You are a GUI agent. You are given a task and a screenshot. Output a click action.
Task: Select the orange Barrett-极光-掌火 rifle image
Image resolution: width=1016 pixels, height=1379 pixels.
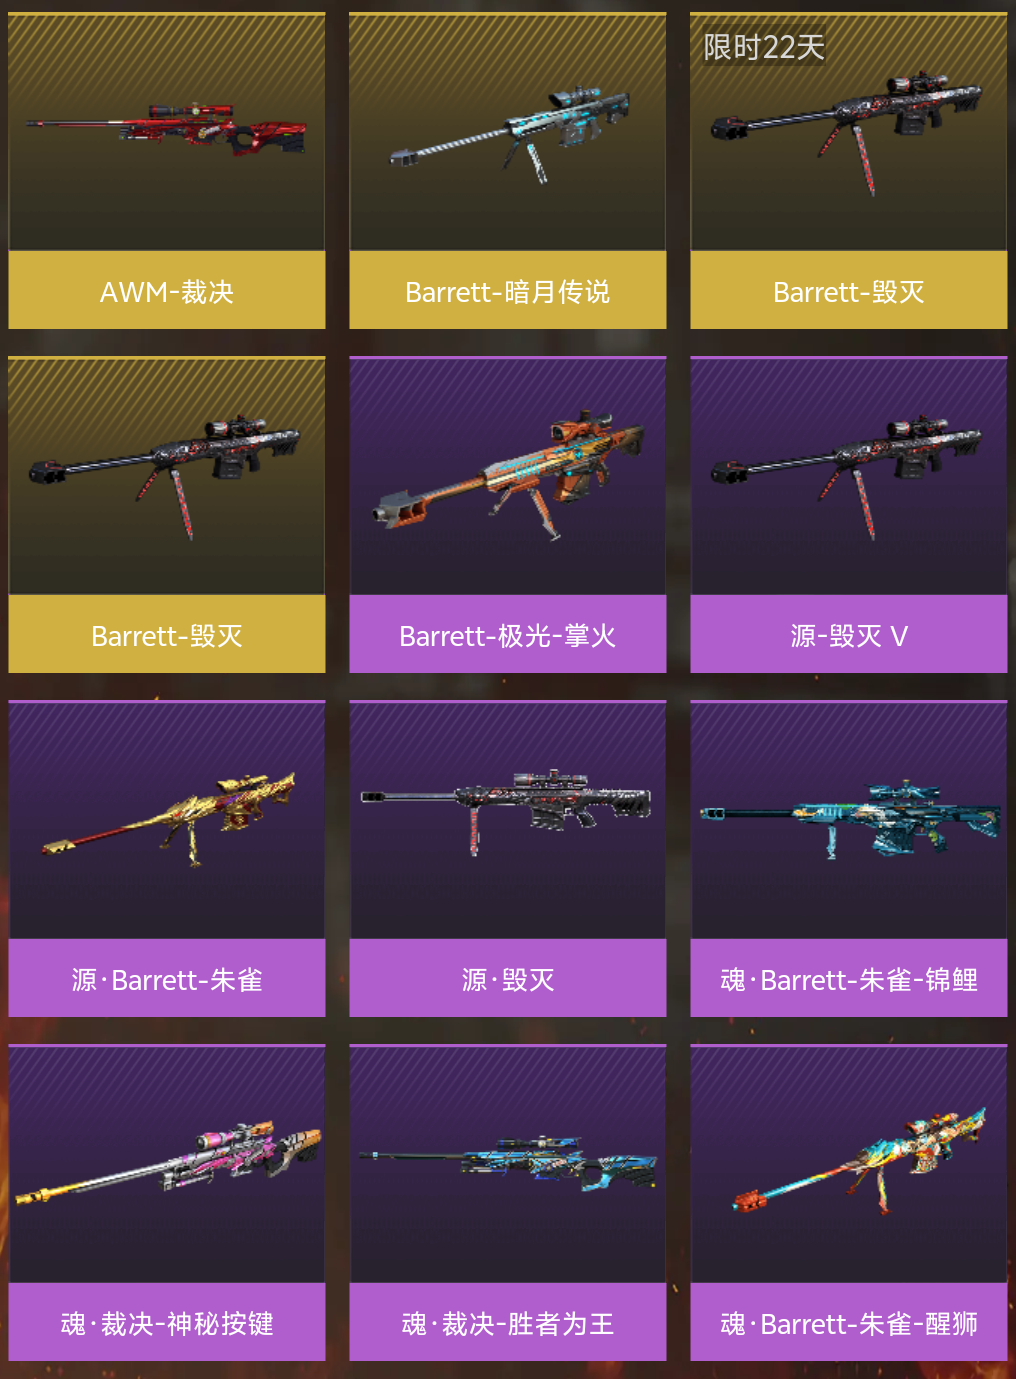pyautogui.click(x=508, y=474)
